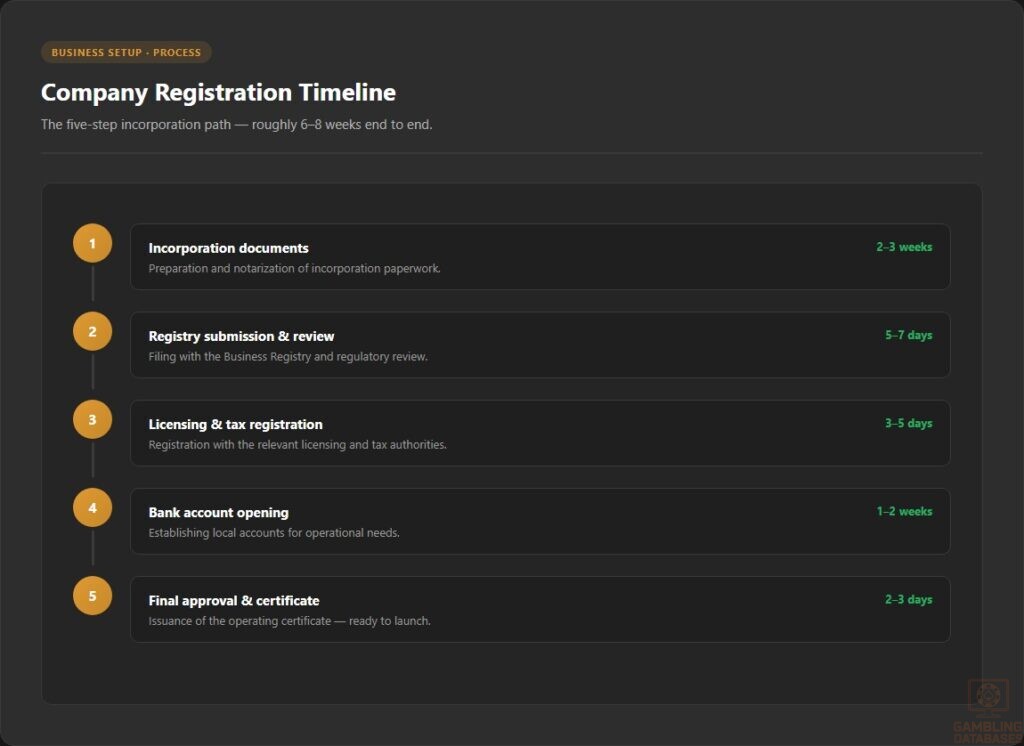Viewport: 1024px width, 746px height.
Task: Select the 'Final approval & certificate' title
Action: pyautogui.click(x=234, y=601)
